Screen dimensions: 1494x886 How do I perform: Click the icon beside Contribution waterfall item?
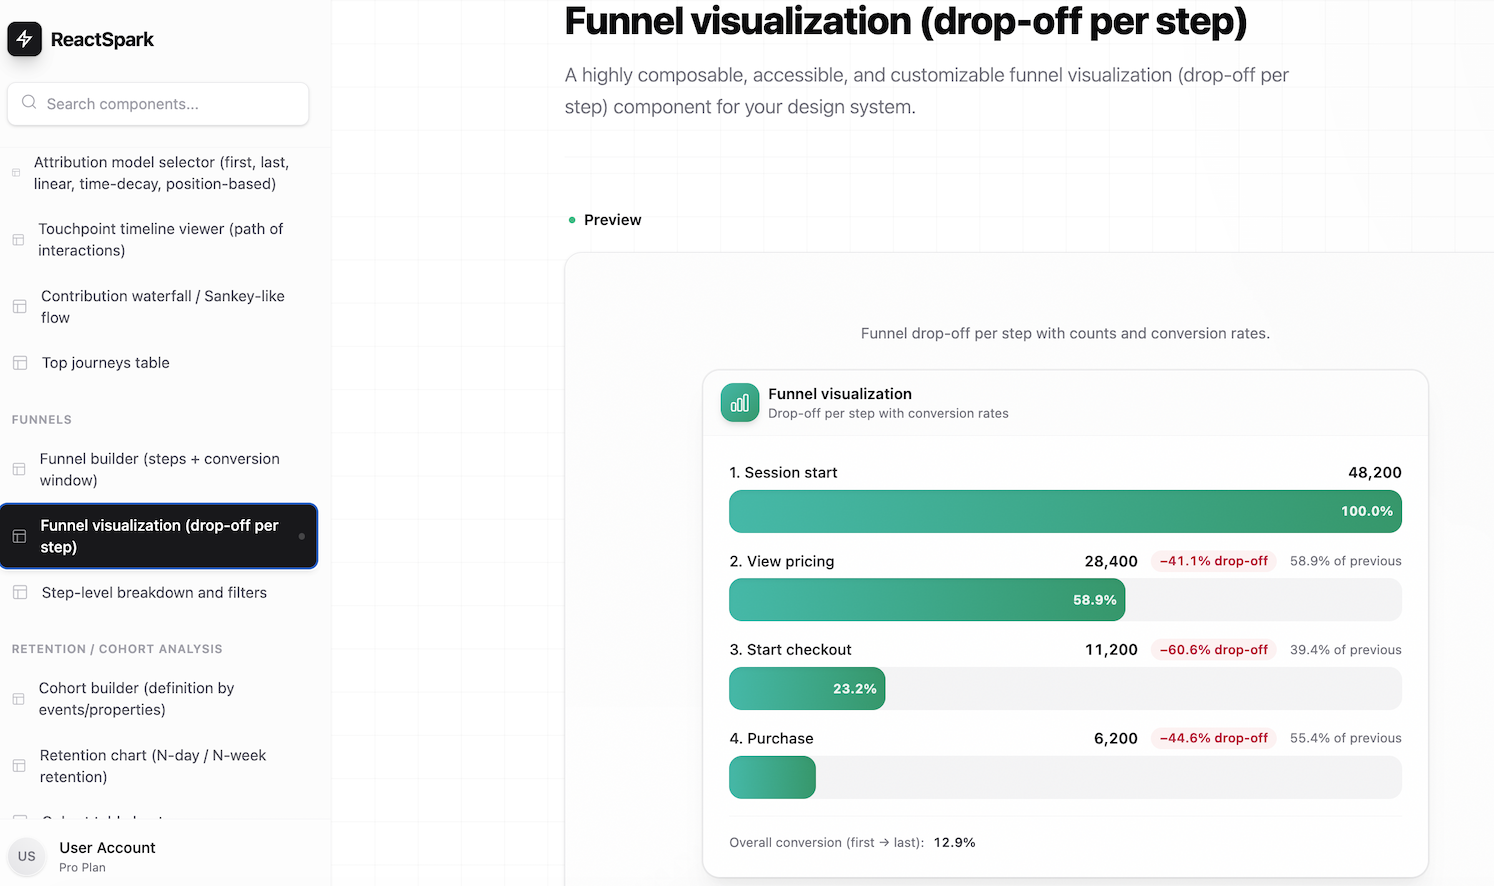[x=20, y=307]
